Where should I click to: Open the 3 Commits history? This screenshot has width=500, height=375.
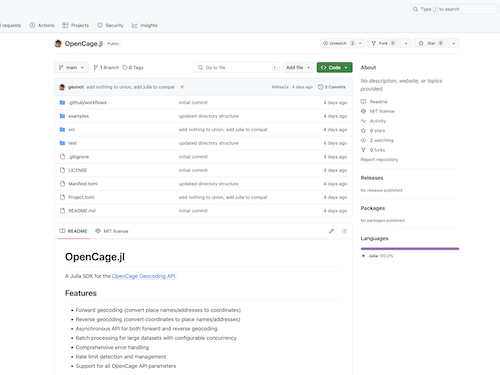click(x=332, y=87)
